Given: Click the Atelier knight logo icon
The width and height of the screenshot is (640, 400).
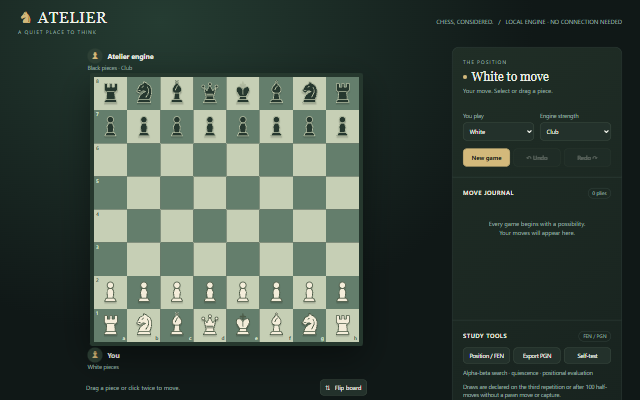Looking at the screenshot, I should pyautogui.click(x=26, y=18).
